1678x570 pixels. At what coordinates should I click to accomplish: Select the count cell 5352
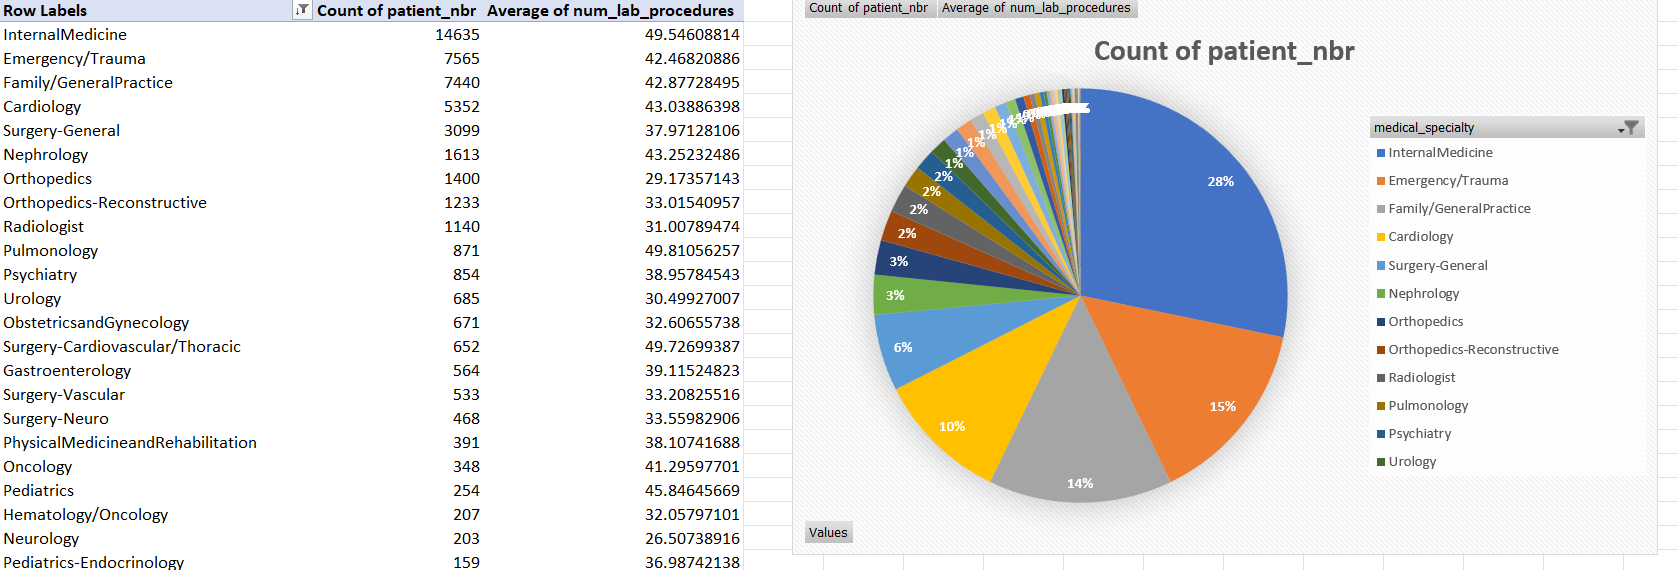(397, 106)
